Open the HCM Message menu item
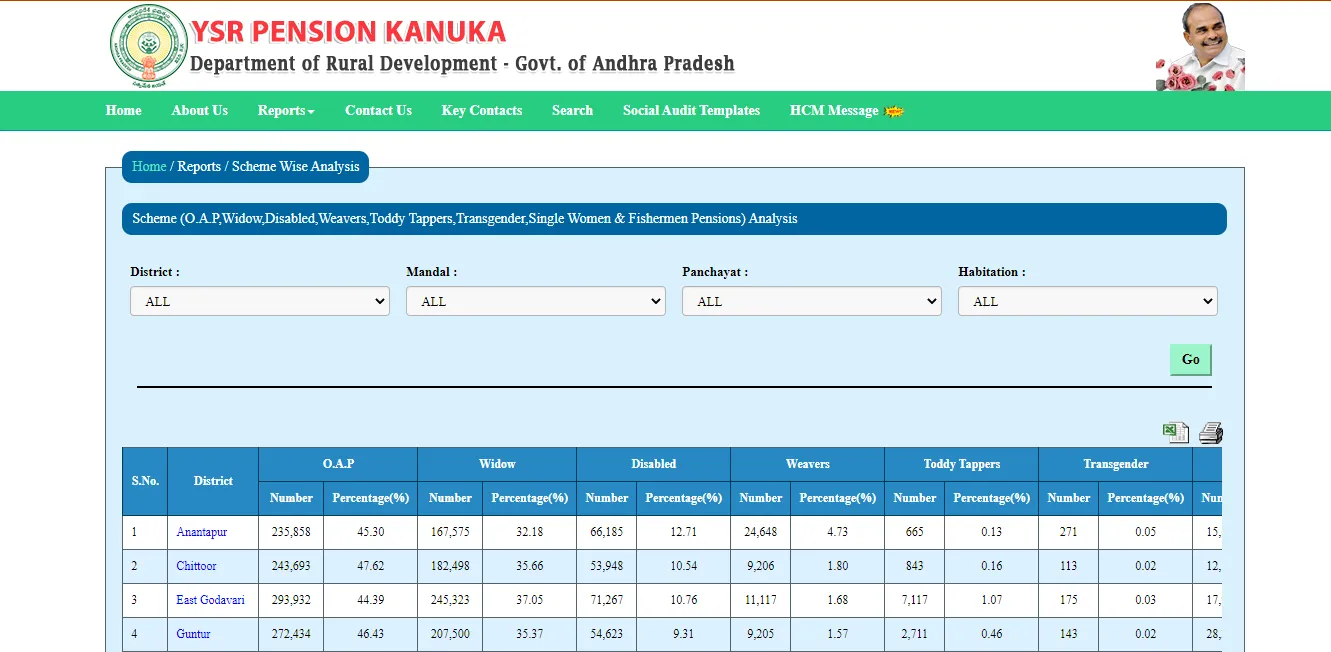This screenshot has height=652, width=1331. click(x=834, y=111)
